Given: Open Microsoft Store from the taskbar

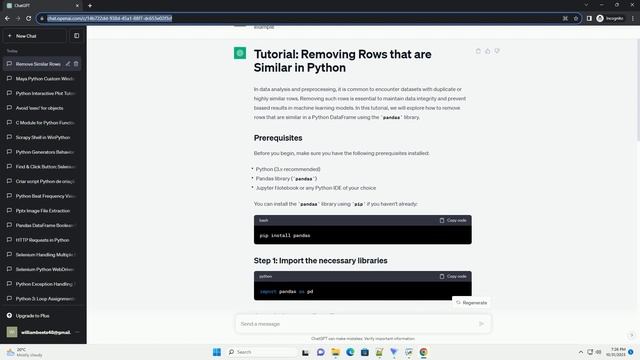Looking at the screenshot, I should click(364, 352).
